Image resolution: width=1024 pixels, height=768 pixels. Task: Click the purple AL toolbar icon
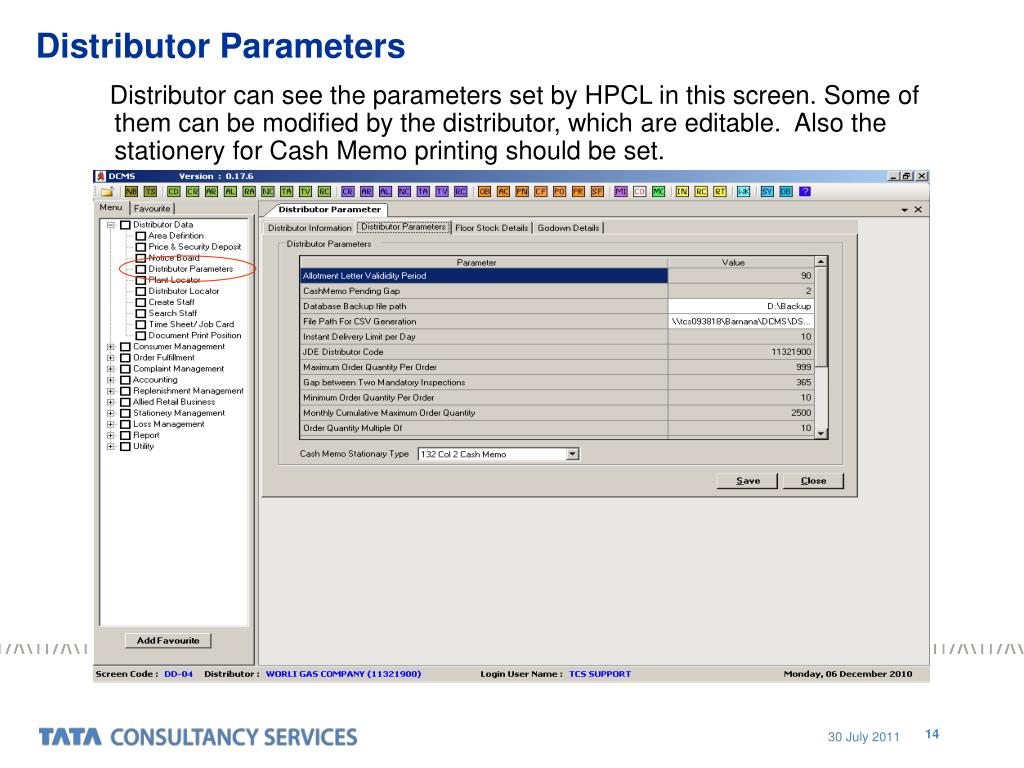coord(386,191)
